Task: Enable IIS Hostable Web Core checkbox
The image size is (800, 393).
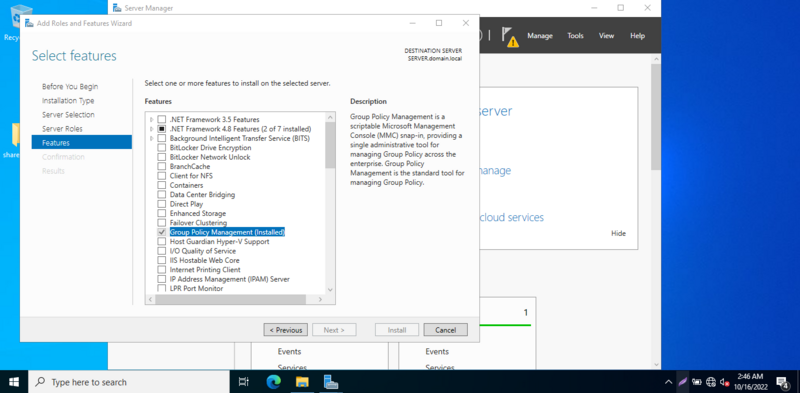Action: tap(162, 260)
